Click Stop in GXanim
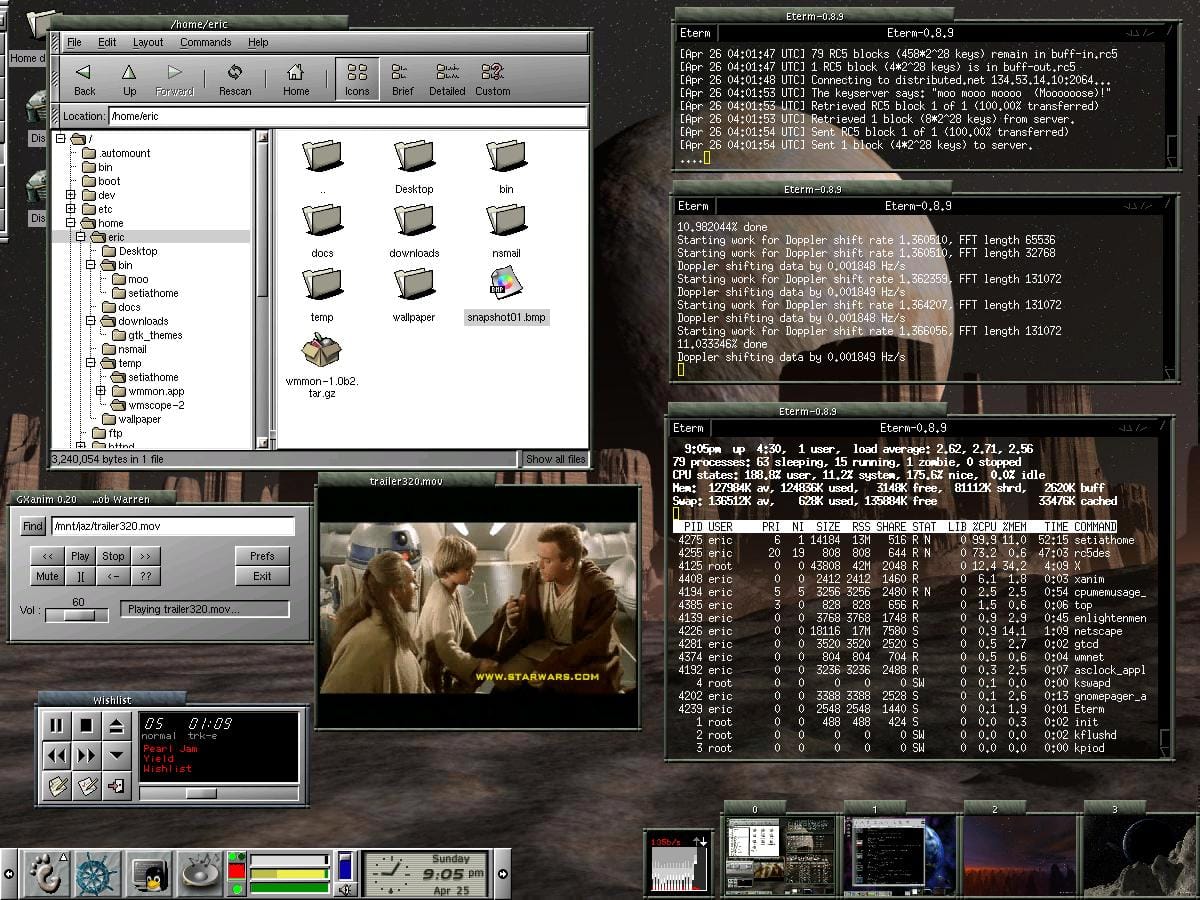The image size is (1200, 900). click(113, 556)
